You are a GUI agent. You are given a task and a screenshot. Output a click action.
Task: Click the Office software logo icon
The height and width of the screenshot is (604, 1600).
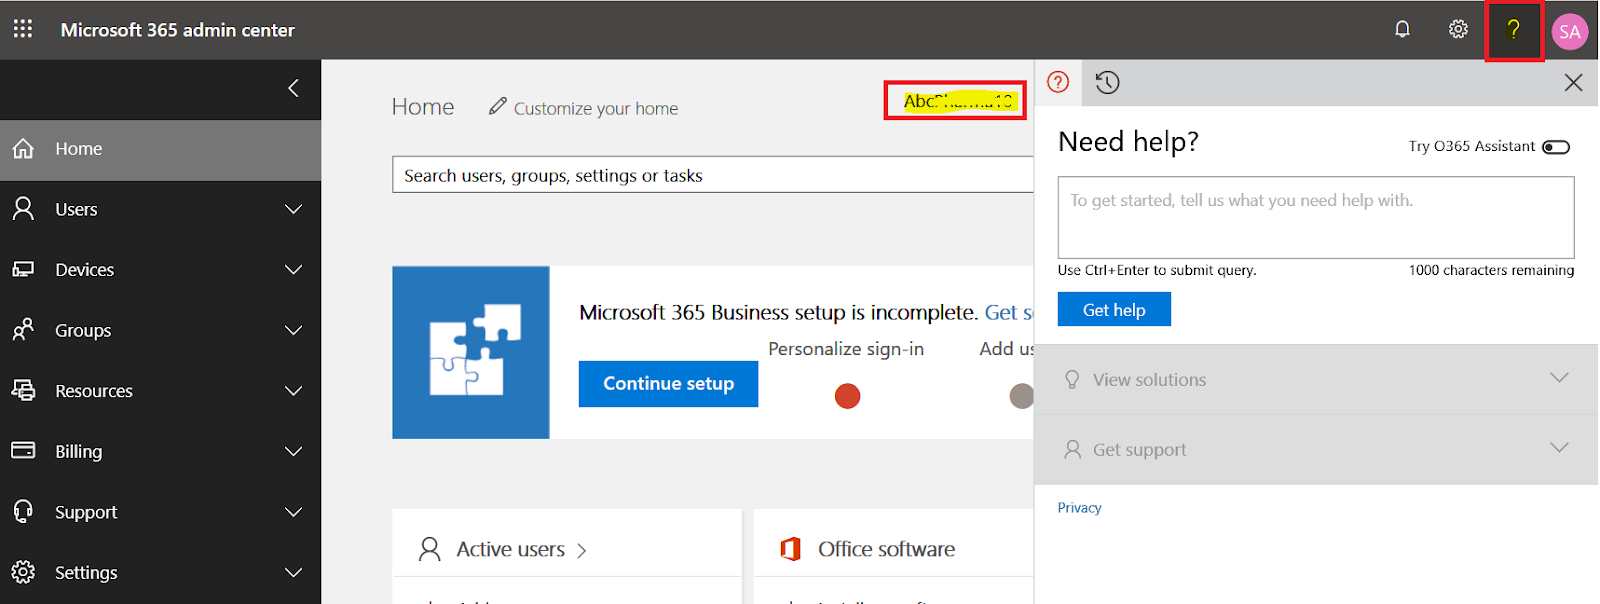coord(791,548)
